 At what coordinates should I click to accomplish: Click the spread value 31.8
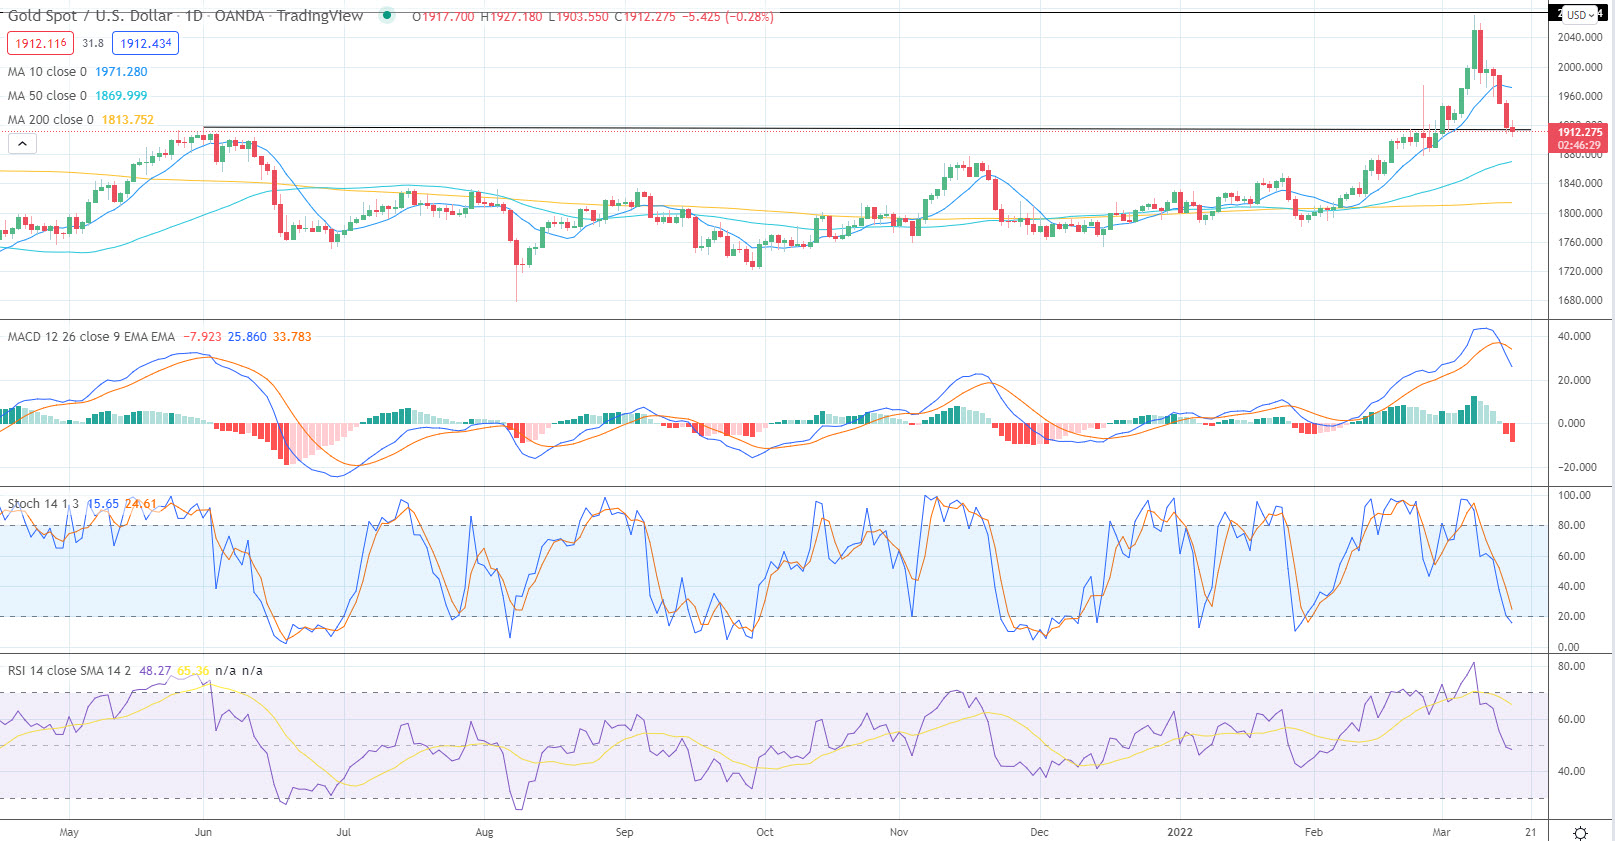(93, 43)
